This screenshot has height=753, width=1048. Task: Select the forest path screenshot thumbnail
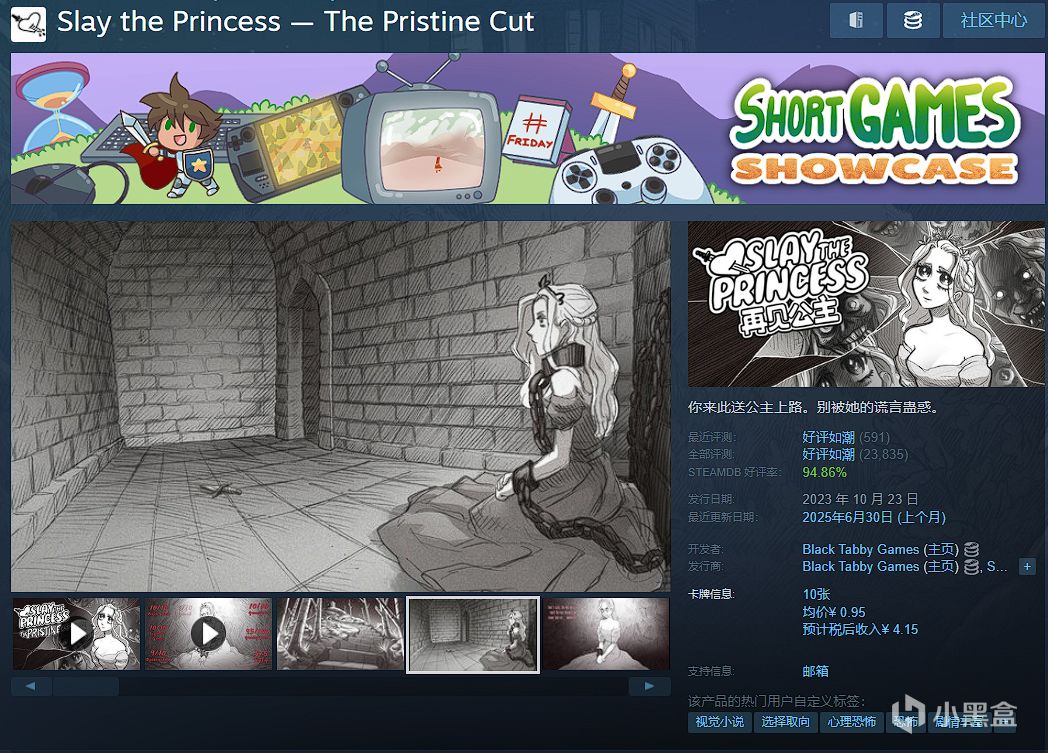[340, 633]
